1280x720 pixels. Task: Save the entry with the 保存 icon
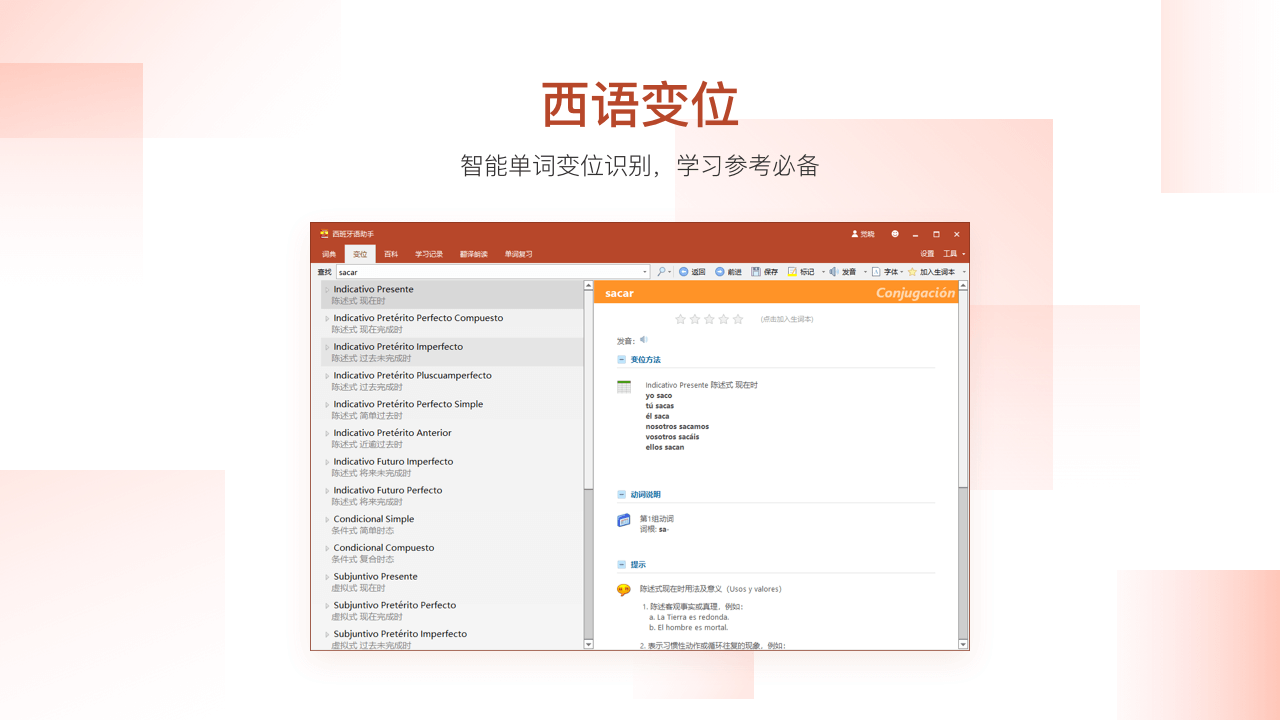(756, 271)
